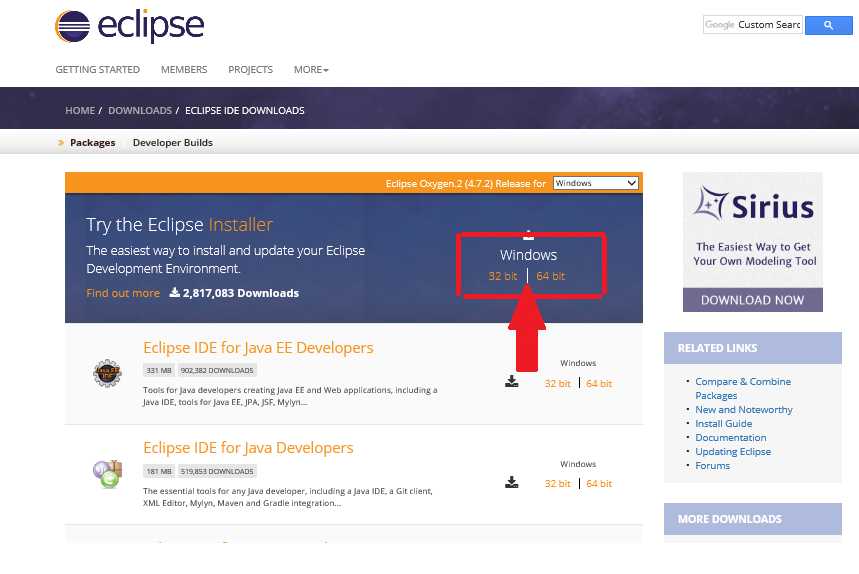Open Documentation link
Viewport: 859px width, 574px height.
tap(731, 438)
